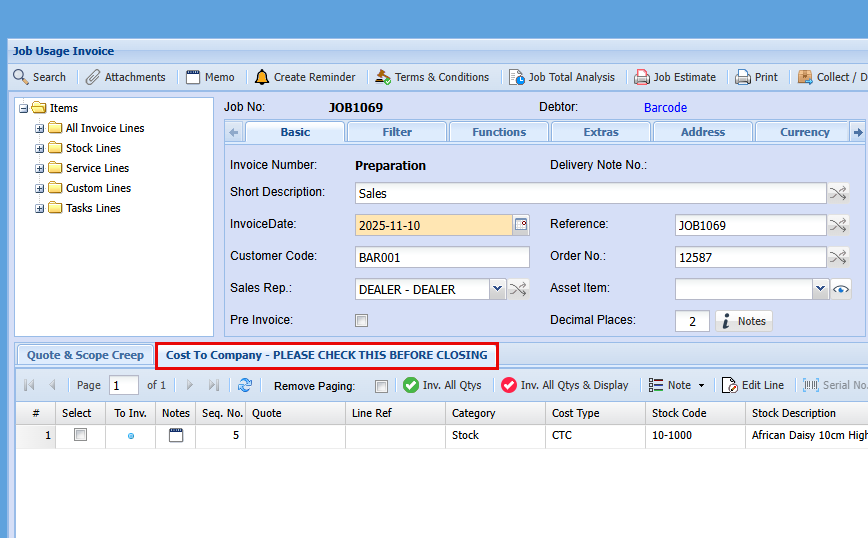Enable the Remove Paging checkbox
Viewport: 868px width, 538px height.
click(381, 386)
